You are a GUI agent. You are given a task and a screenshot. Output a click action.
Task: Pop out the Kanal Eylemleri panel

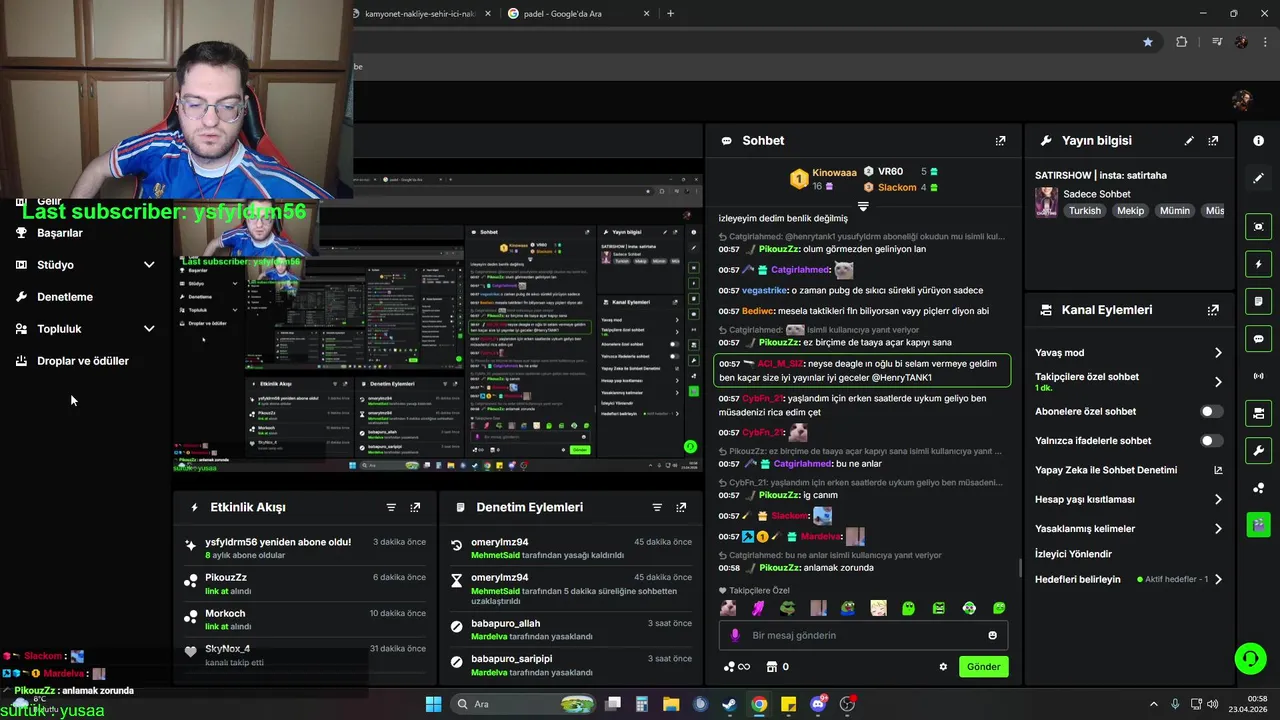pos(1213,310)
